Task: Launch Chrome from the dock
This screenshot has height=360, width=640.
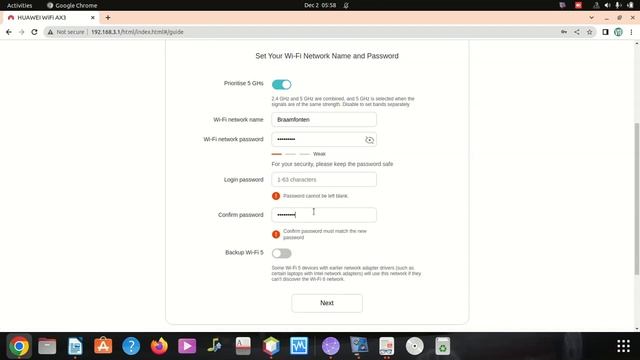Action: [19, 346]
